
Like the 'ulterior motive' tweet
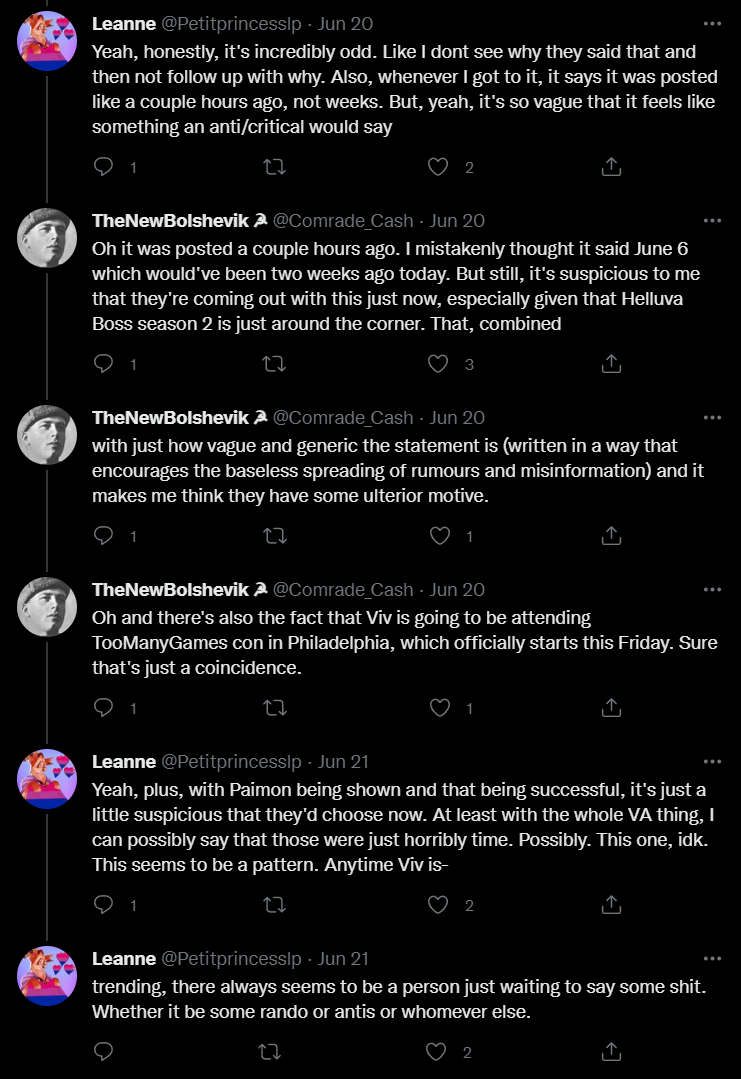click(440, 535)
